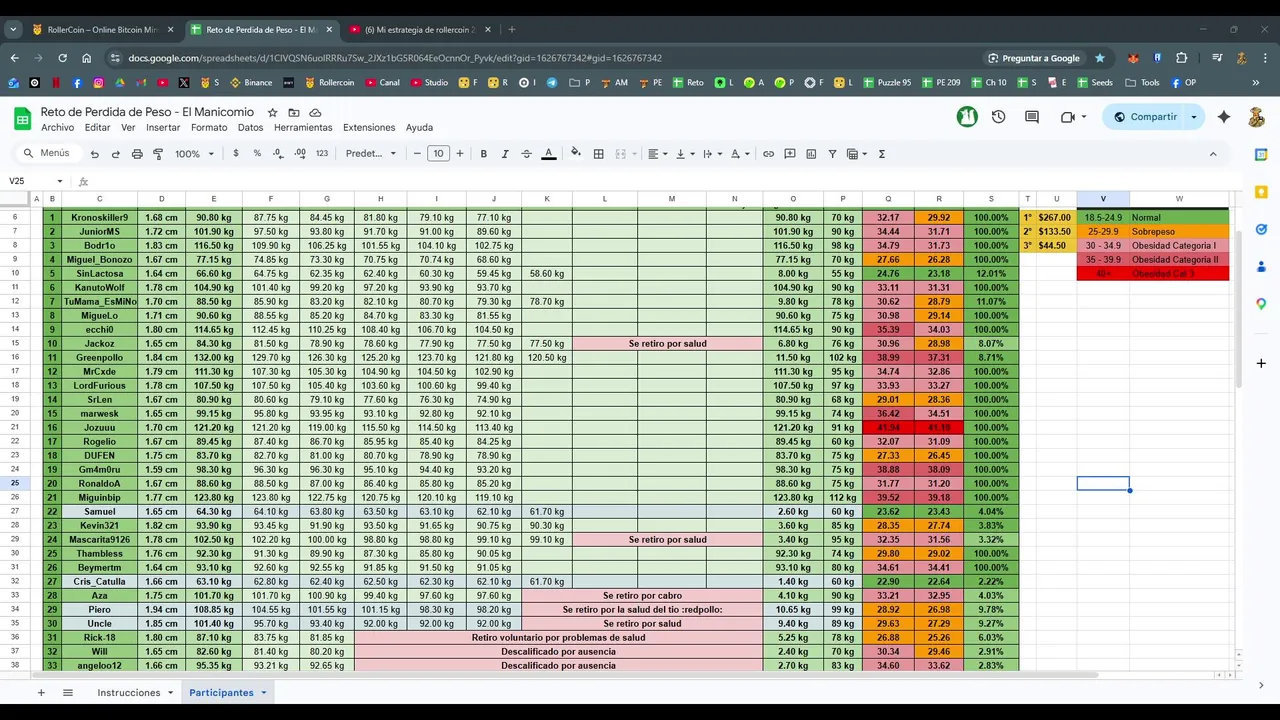
Task: Increase the font size
Action: tap(460, 154)
